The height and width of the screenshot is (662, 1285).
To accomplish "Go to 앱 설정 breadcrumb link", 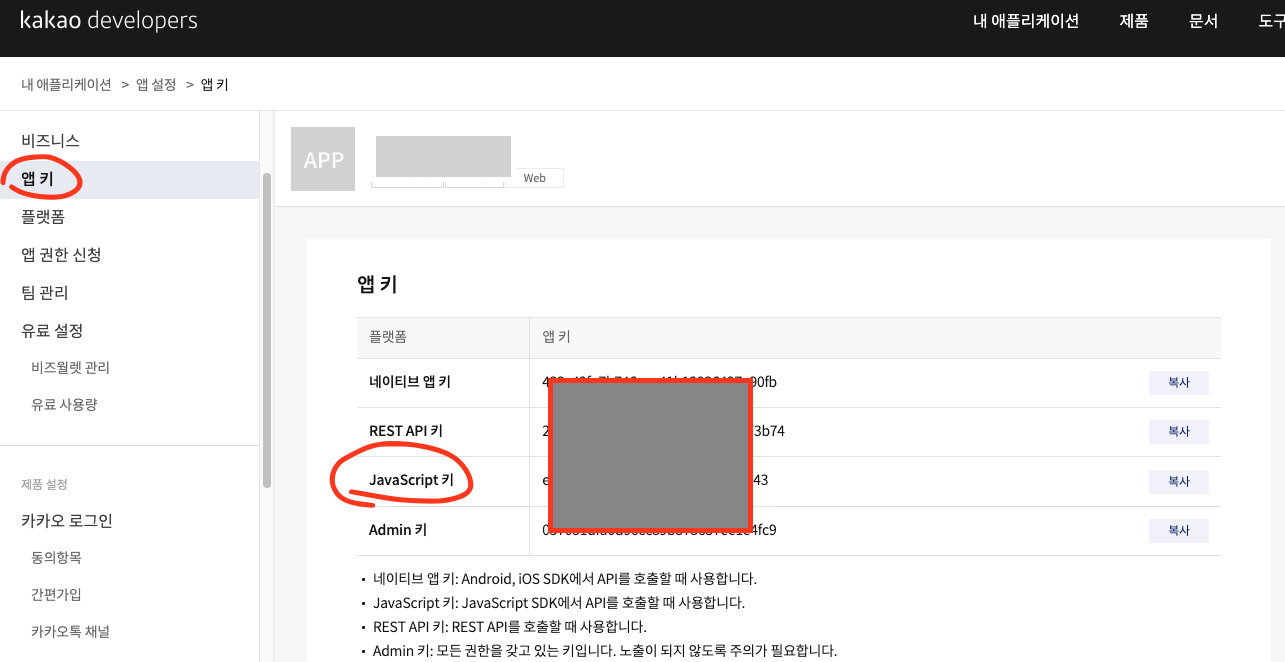I will tap(156, 85).
